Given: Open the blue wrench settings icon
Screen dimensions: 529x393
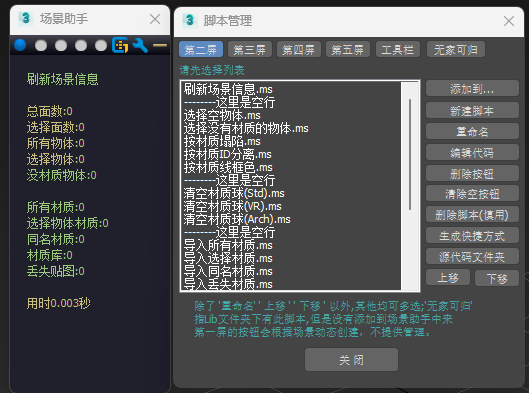Looking at the screenshot, I should point(140,46).
